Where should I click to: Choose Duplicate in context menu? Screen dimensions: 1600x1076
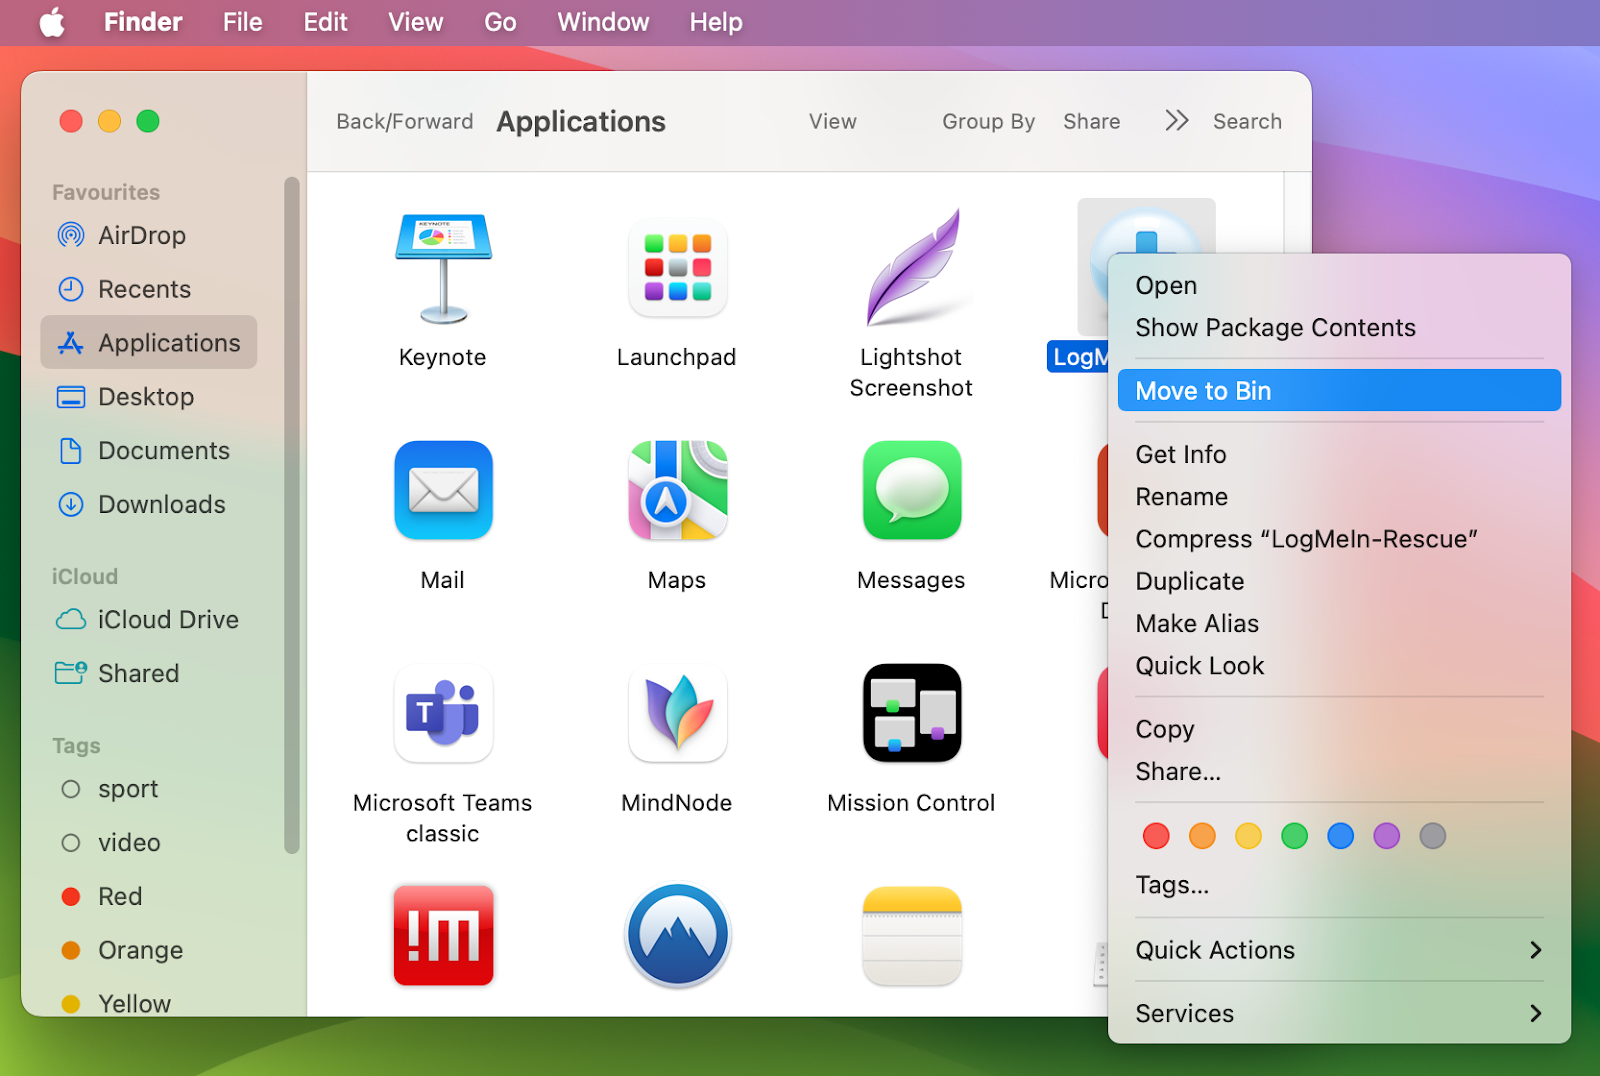click(x=1339, y=581)
